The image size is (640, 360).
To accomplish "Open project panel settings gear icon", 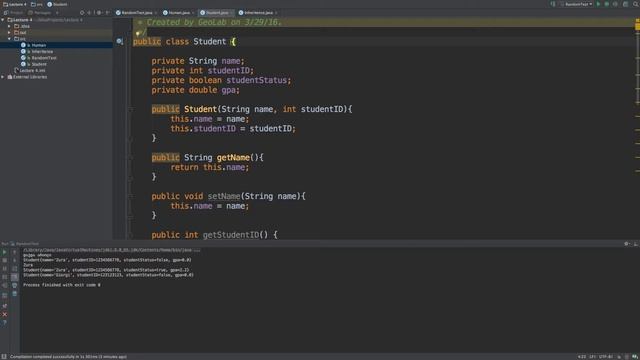I will (x=99, y=13).
